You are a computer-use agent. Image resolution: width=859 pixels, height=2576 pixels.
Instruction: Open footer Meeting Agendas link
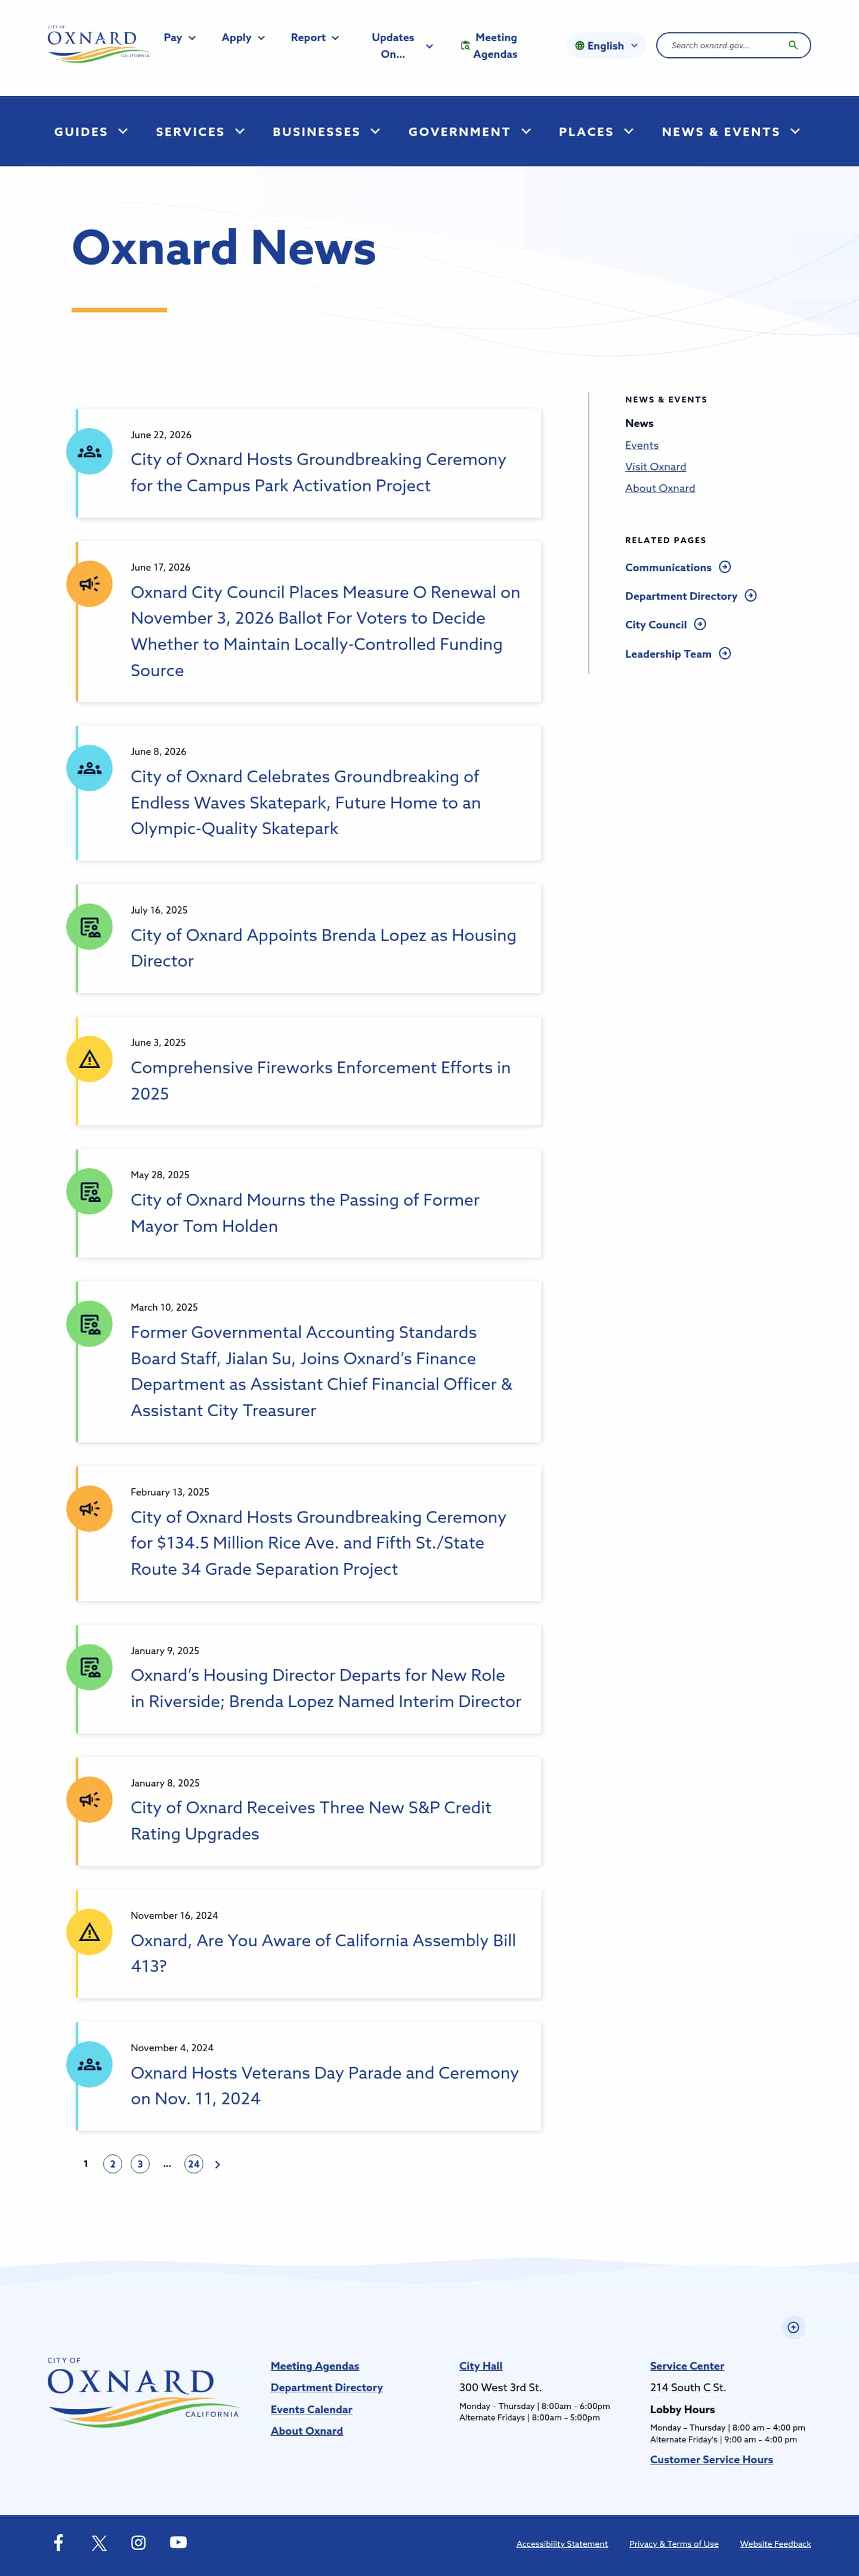[314, 2366]
